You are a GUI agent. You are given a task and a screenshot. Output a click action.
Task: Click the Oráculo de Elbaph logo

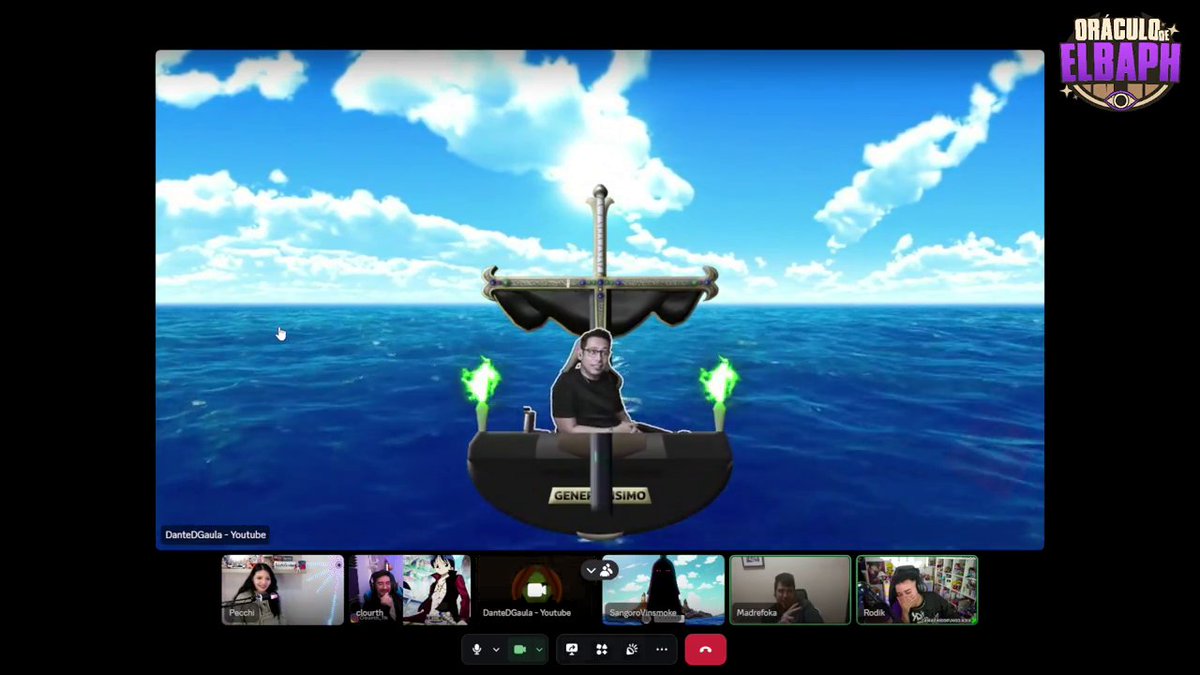(1120, 62)
